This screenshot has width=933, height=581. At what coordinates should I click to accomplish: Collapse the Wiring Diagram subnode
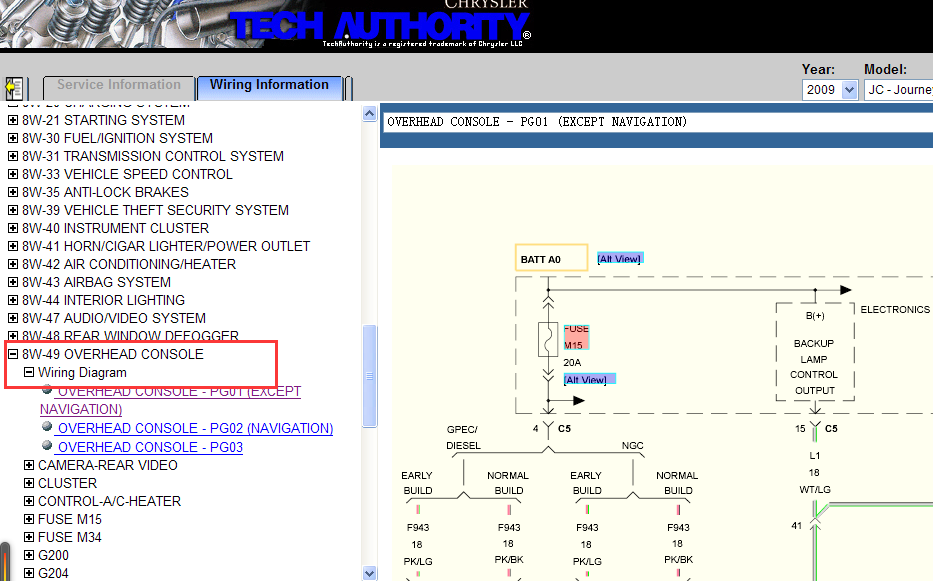coord(29,372)
